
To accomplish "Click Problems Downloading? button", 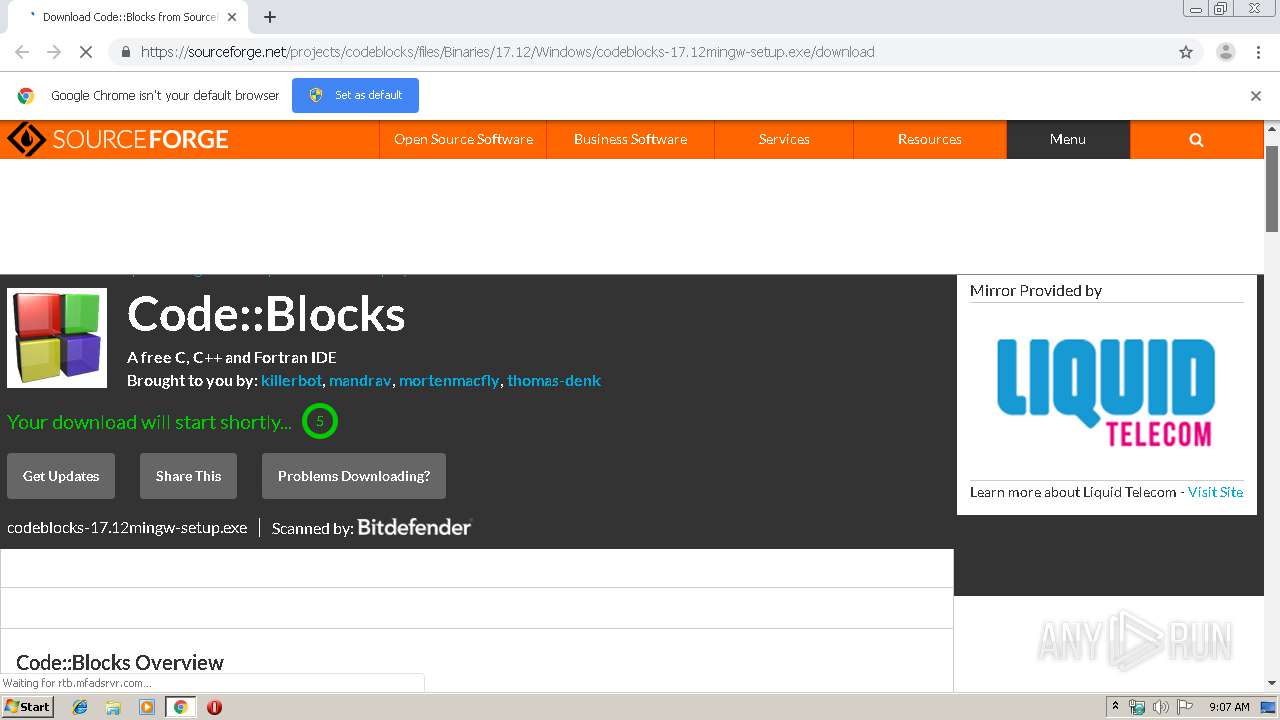I will point(354,476).
